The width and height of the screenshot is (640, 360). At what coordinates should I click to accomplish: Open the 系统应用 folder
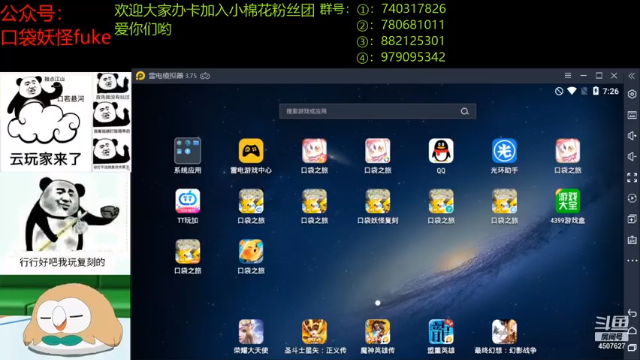tap(187, 151)
